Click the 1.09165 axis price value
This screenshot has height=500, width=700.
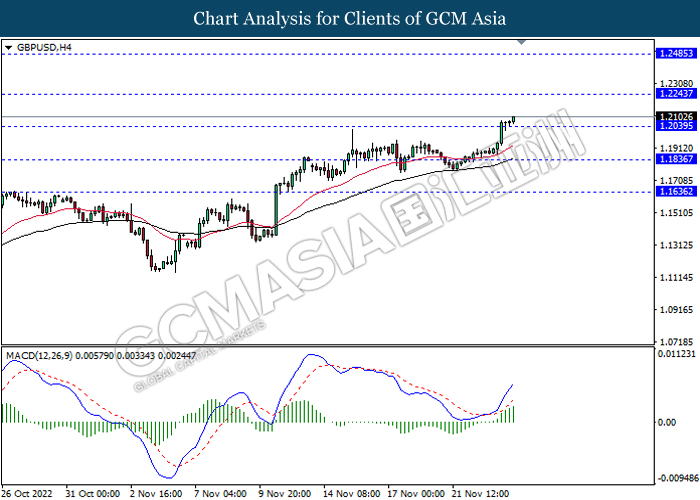pos(676,310)
